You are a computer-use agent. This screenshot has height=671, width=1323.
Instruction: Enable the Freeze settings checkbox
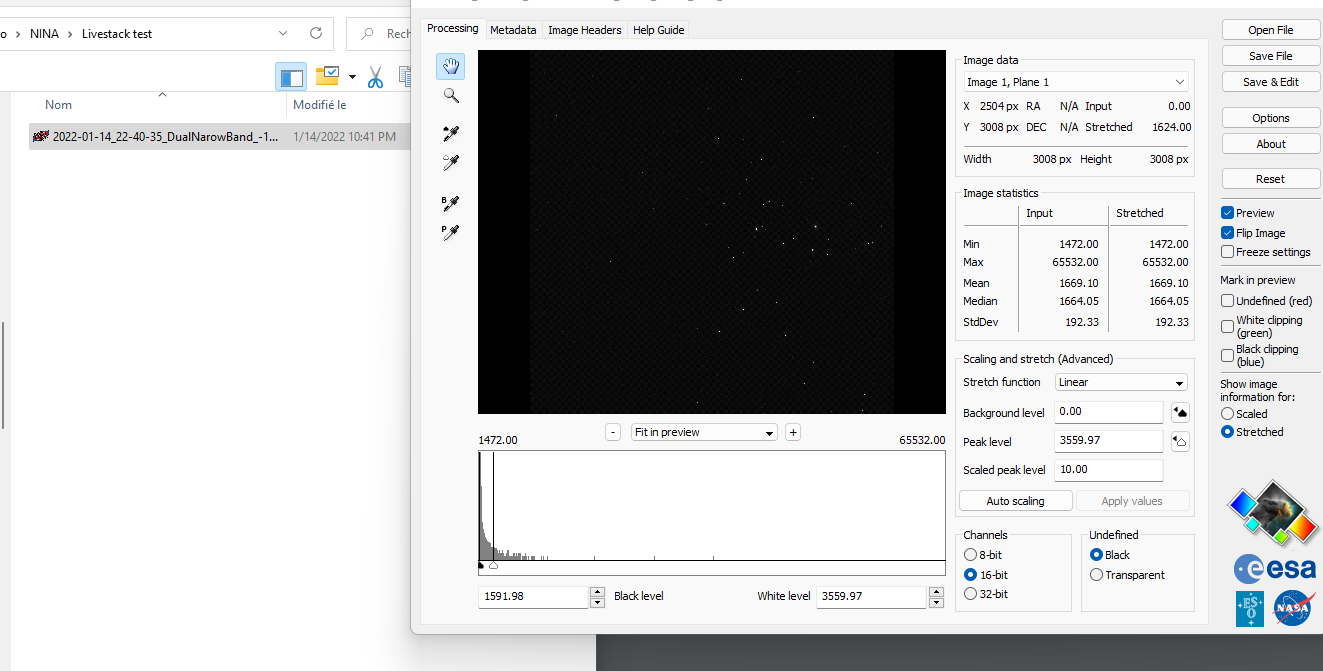(x=1227, y=252)
